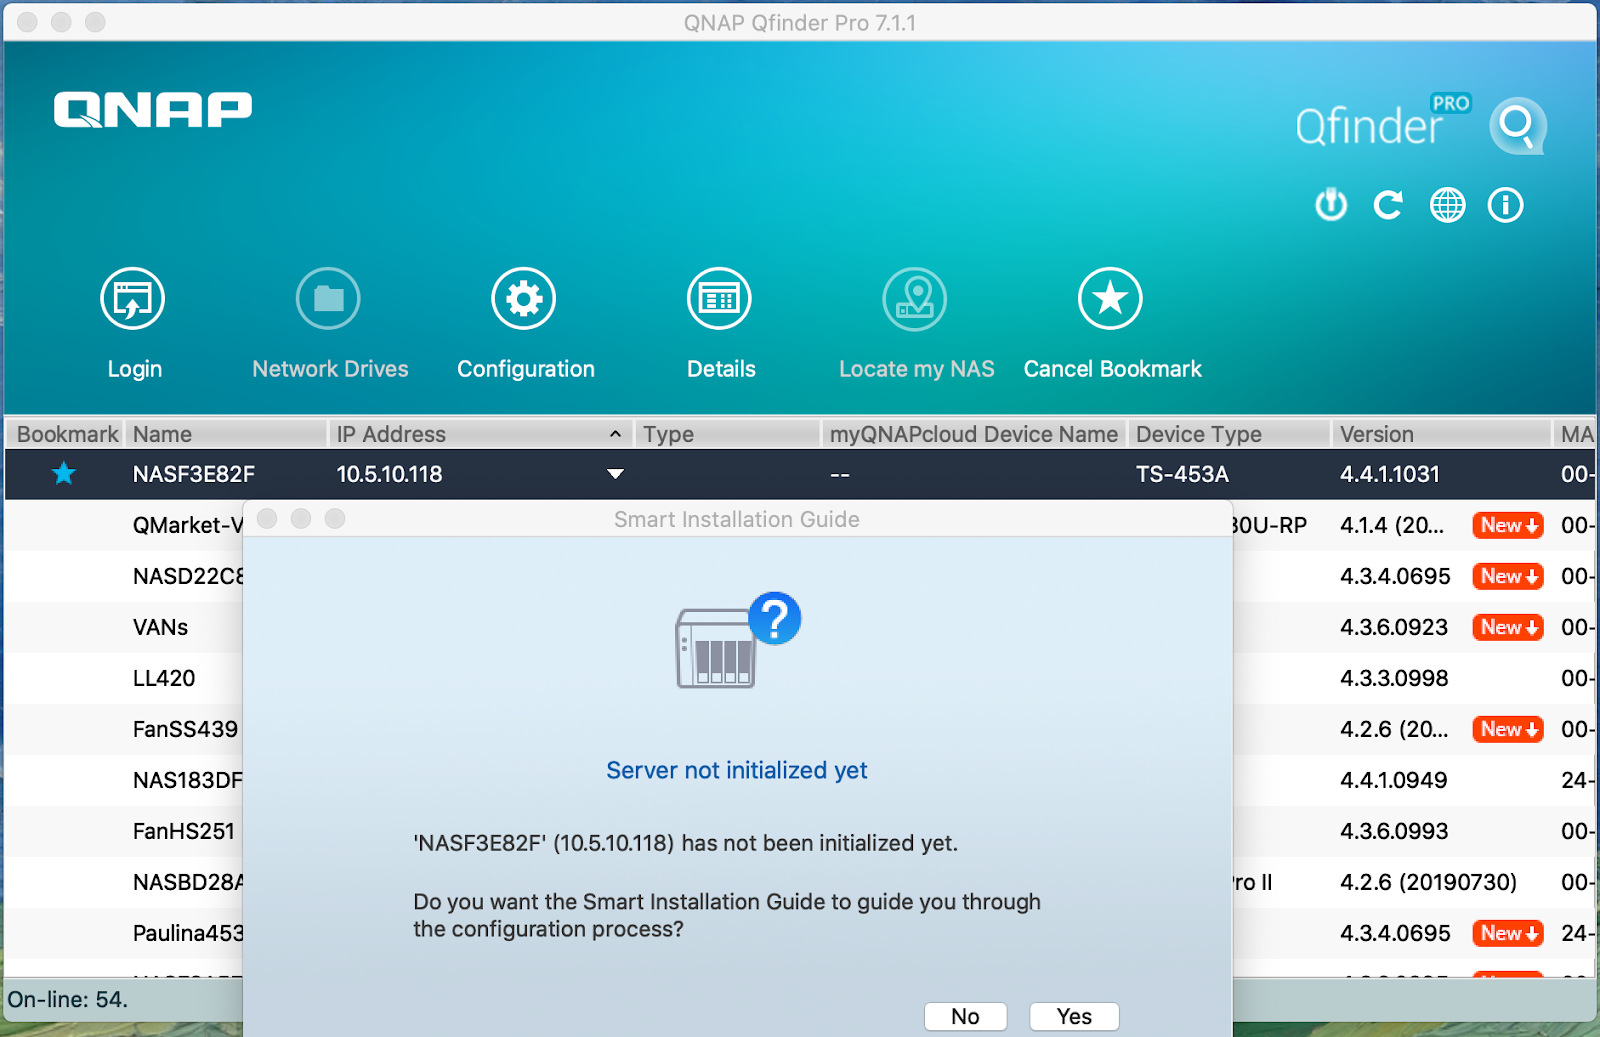The width and height of the screenshot is (1600, 1037).
Task: Show NAS Details from the toolbar
Action: point(719,299)
